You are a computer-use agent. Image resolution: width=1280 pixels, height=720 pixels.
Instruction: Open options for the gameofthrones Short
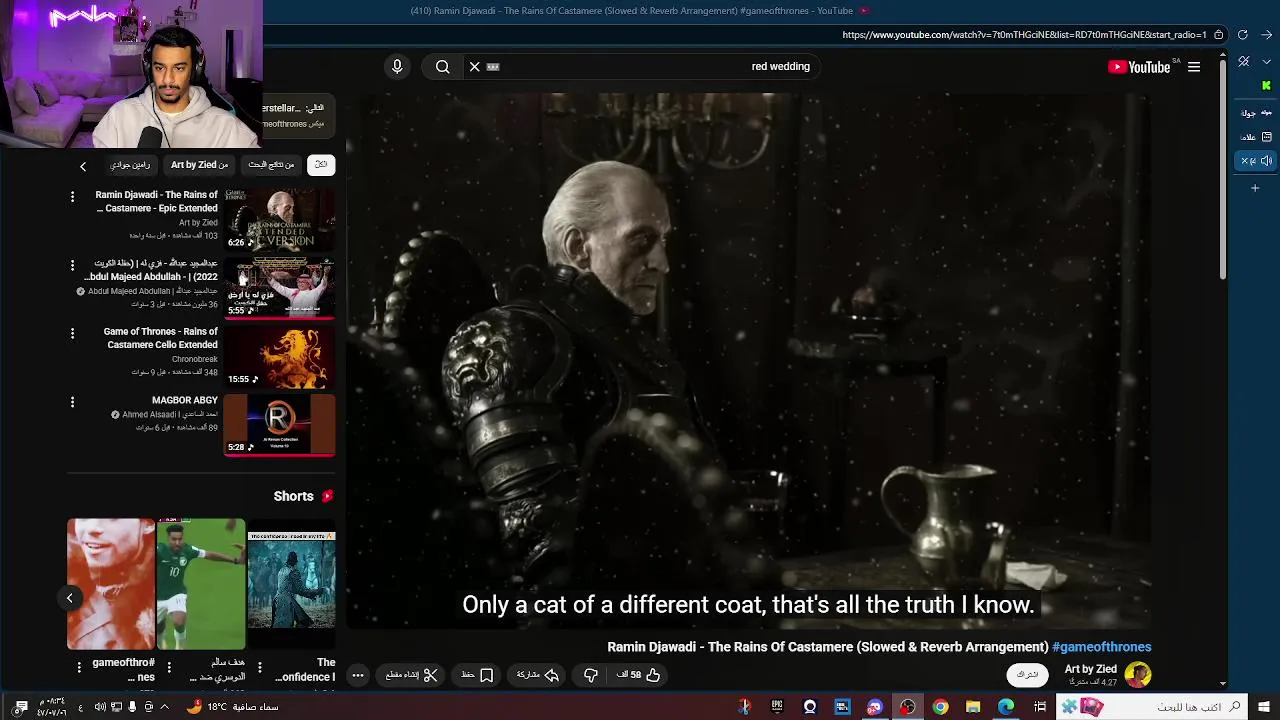[x=79, y=667]
